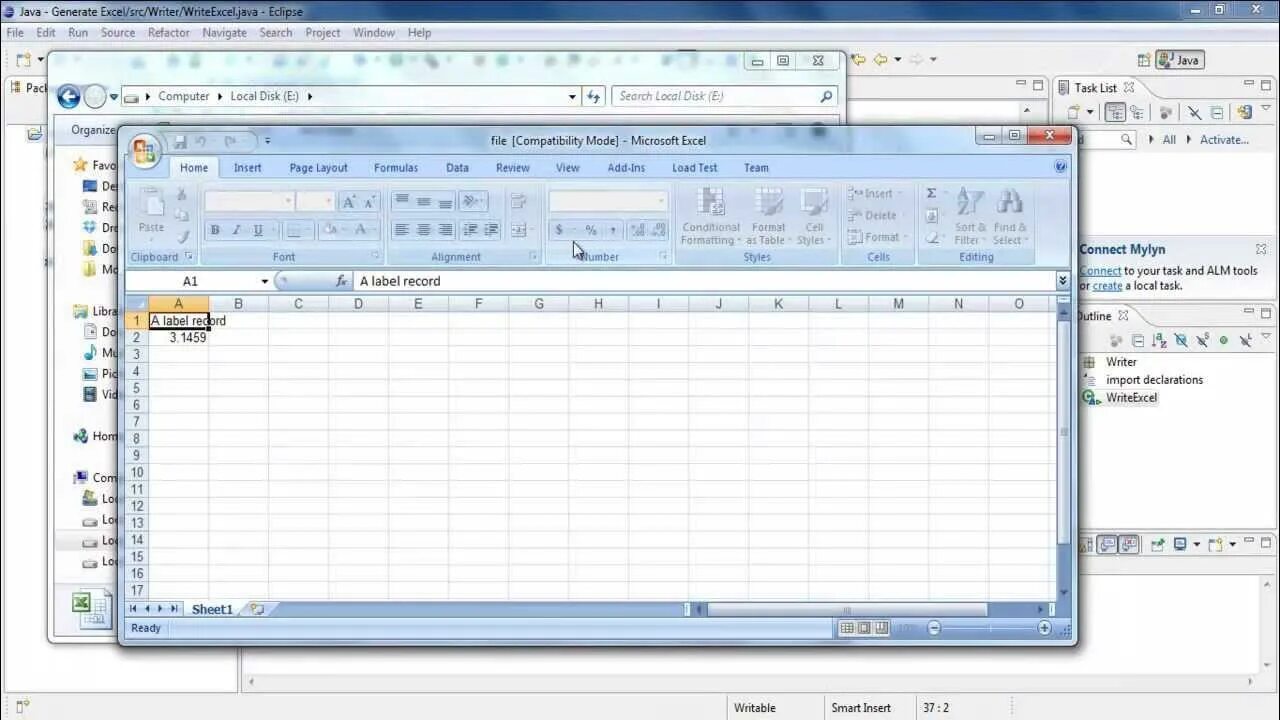Click the Paste button in Clipboard group
This screenshot has width=1280, height=720.
coord(152,213)
